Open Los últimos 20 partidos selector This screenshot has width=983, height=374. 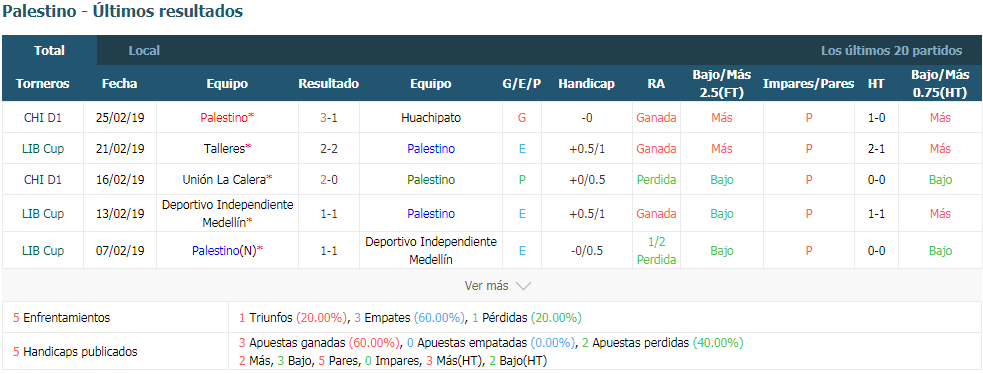tap(891, 51)
